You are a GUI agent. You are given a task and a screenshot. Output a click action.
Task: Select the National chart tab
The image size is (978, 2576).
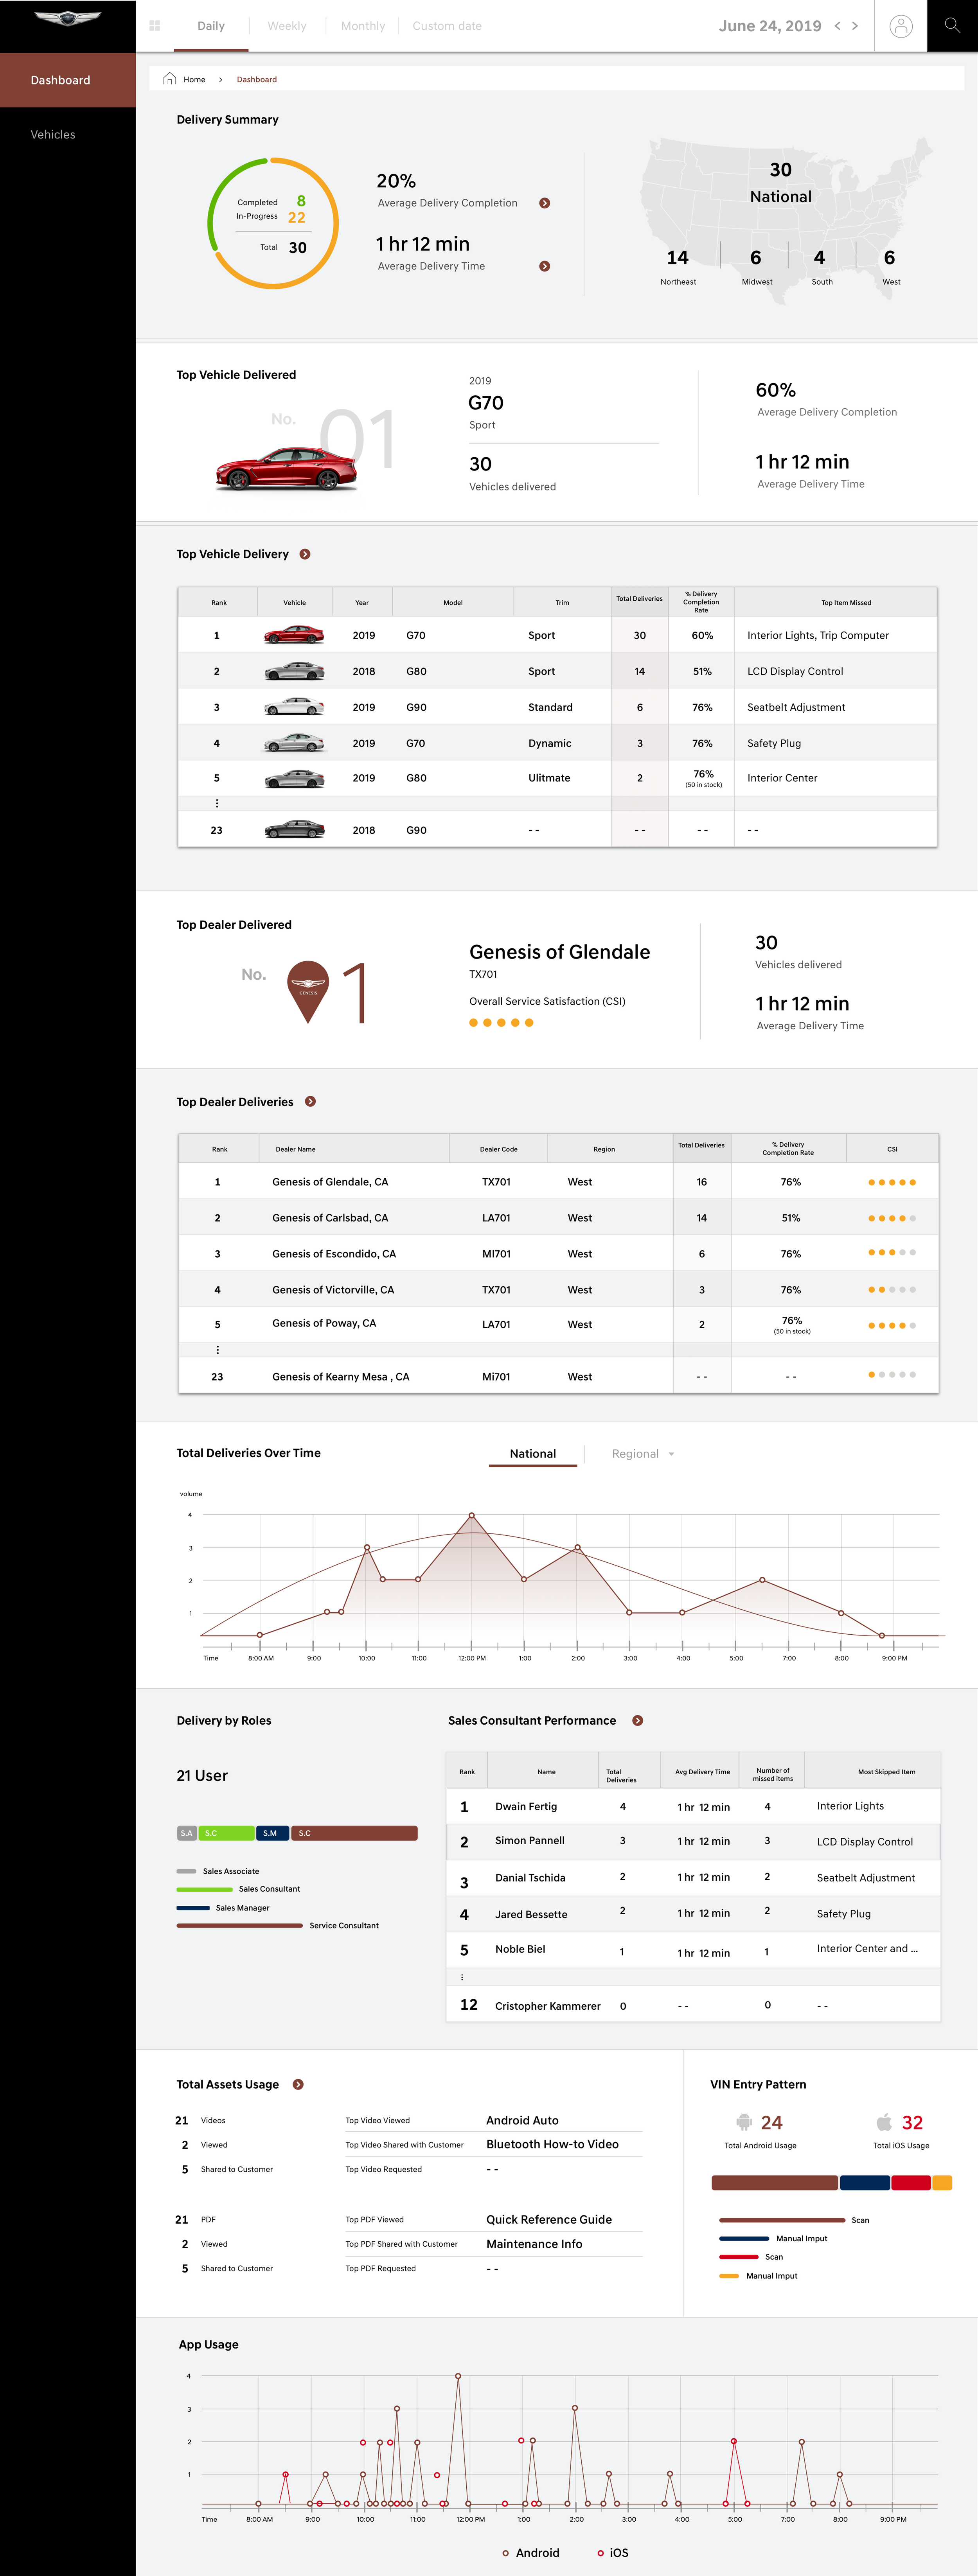(x=533, y=1454)
